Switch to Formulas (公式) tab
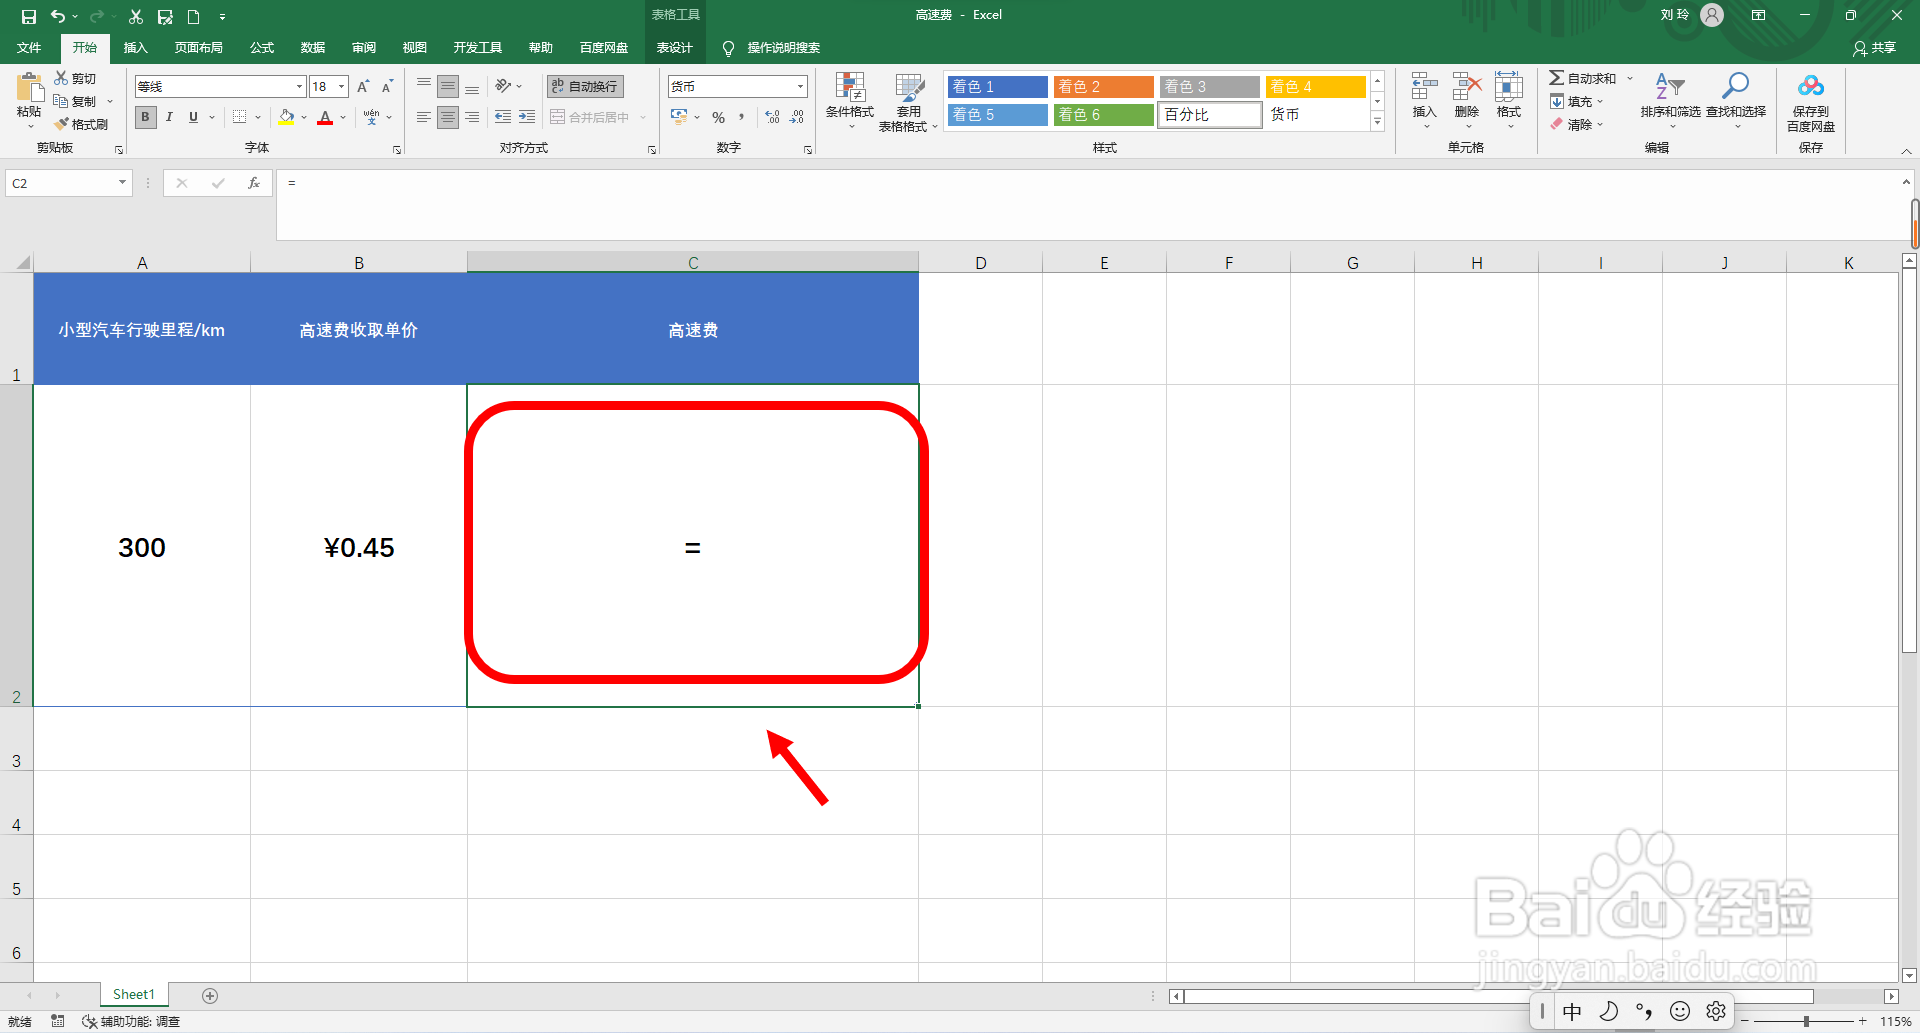This screenshot has height=1033, width=1920. click(x=262, y=48)
